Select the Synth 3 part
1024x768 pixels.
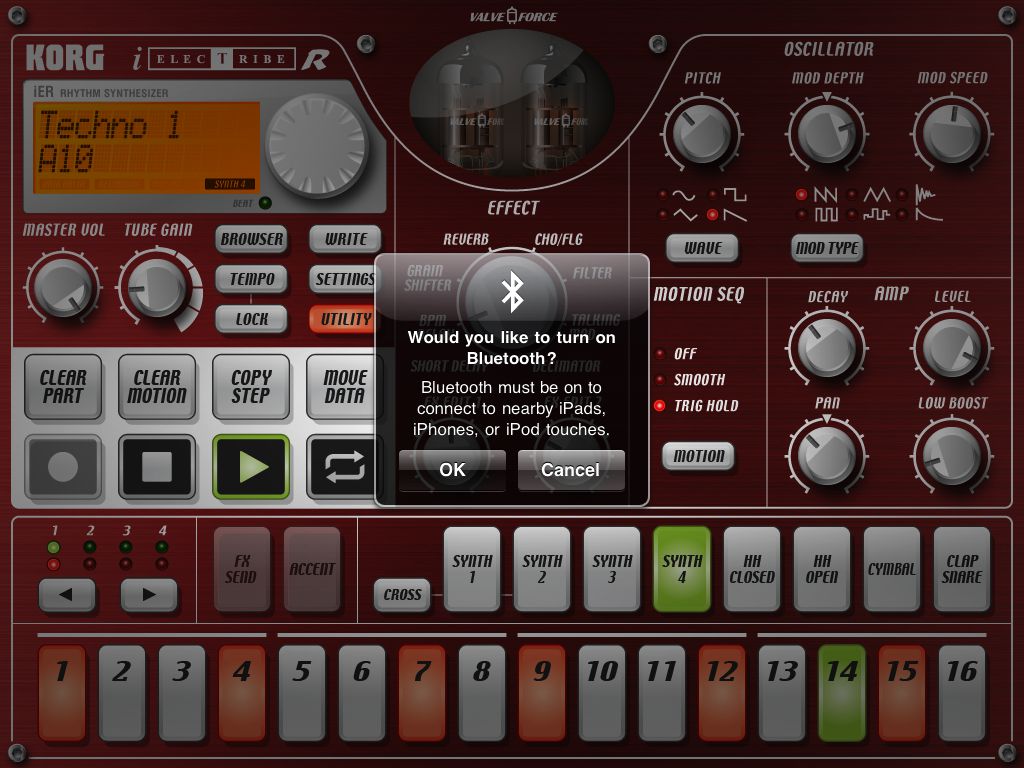click(612, 569)
